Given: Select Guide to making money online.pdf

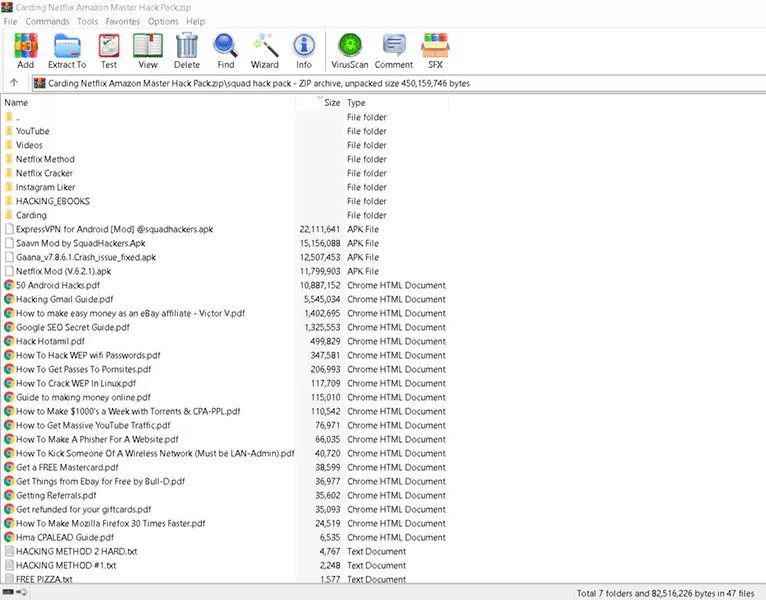Looking at the screenshot, I should [x=83, y=397].
